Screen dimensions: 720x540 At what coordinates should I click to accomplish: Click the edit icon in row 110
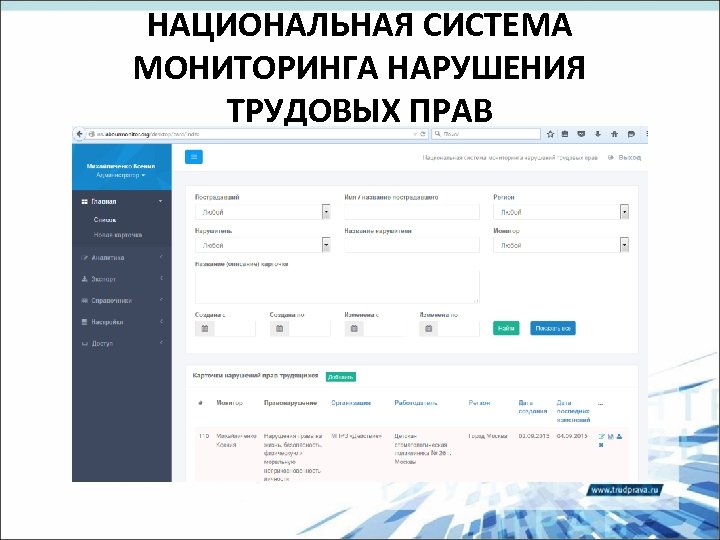(x=602, y=437)
